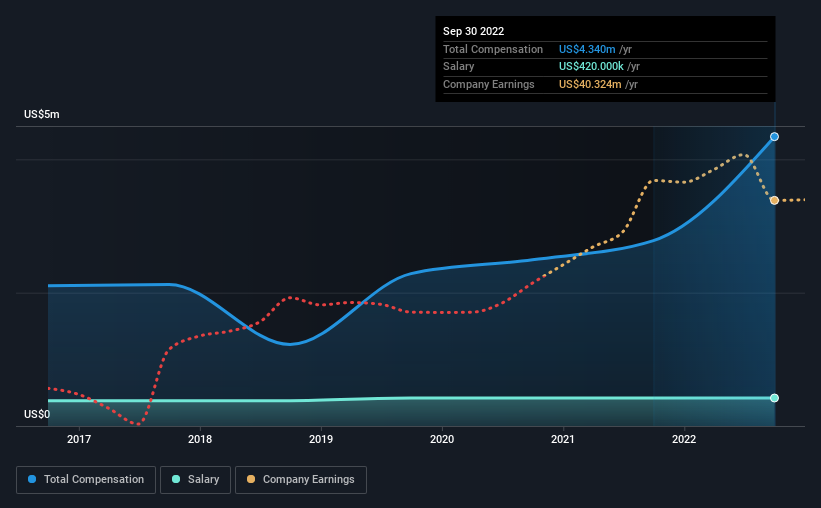Click the blue Total Compensation data point
821x508 pixels.
tap(774, 137)
